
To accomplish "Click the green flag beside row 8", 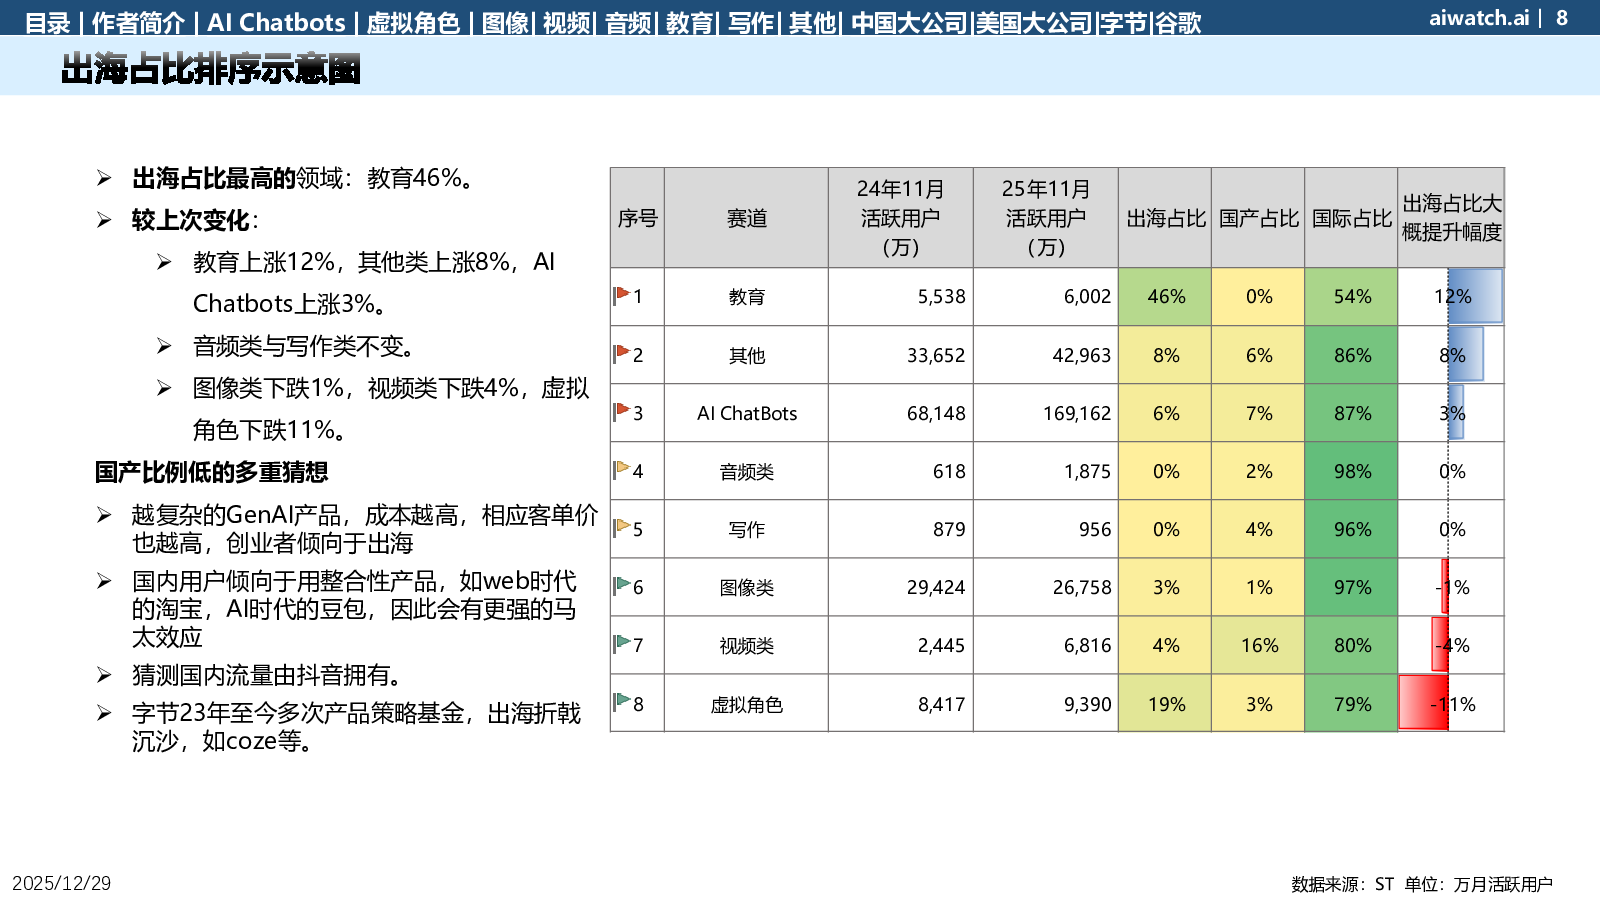I will [x=622, y=702].
